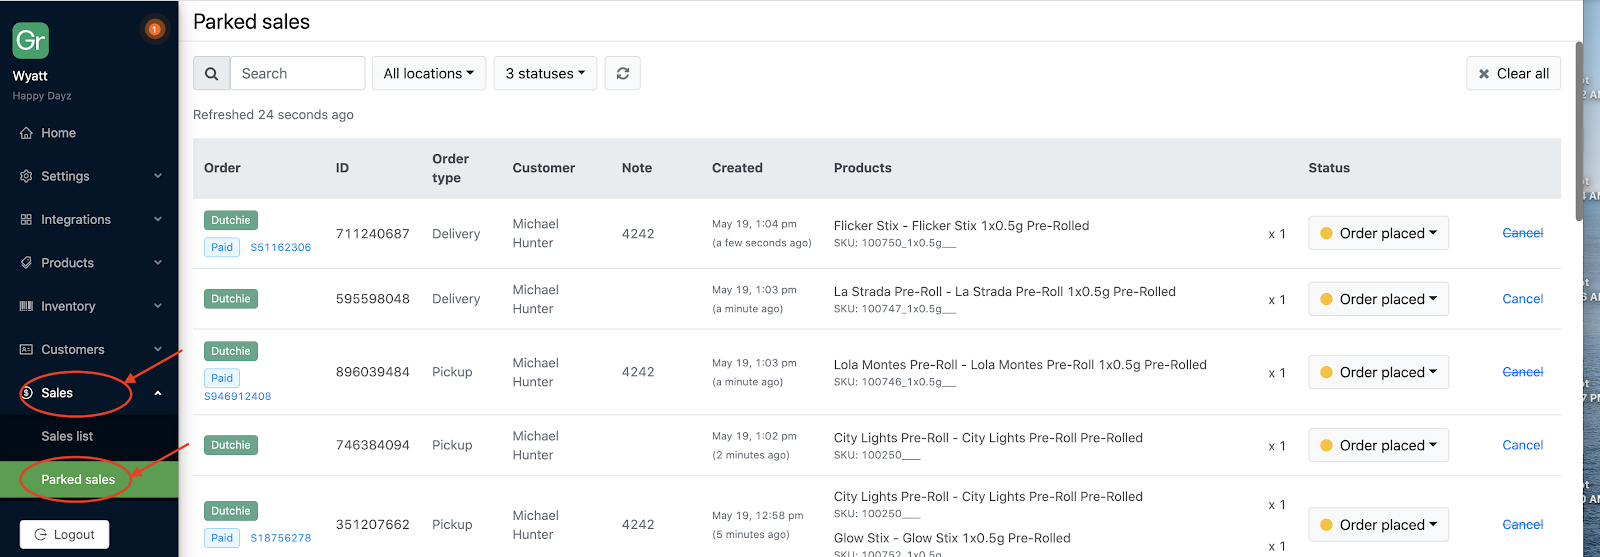Change status of order 711240687

pos(1378,233)
